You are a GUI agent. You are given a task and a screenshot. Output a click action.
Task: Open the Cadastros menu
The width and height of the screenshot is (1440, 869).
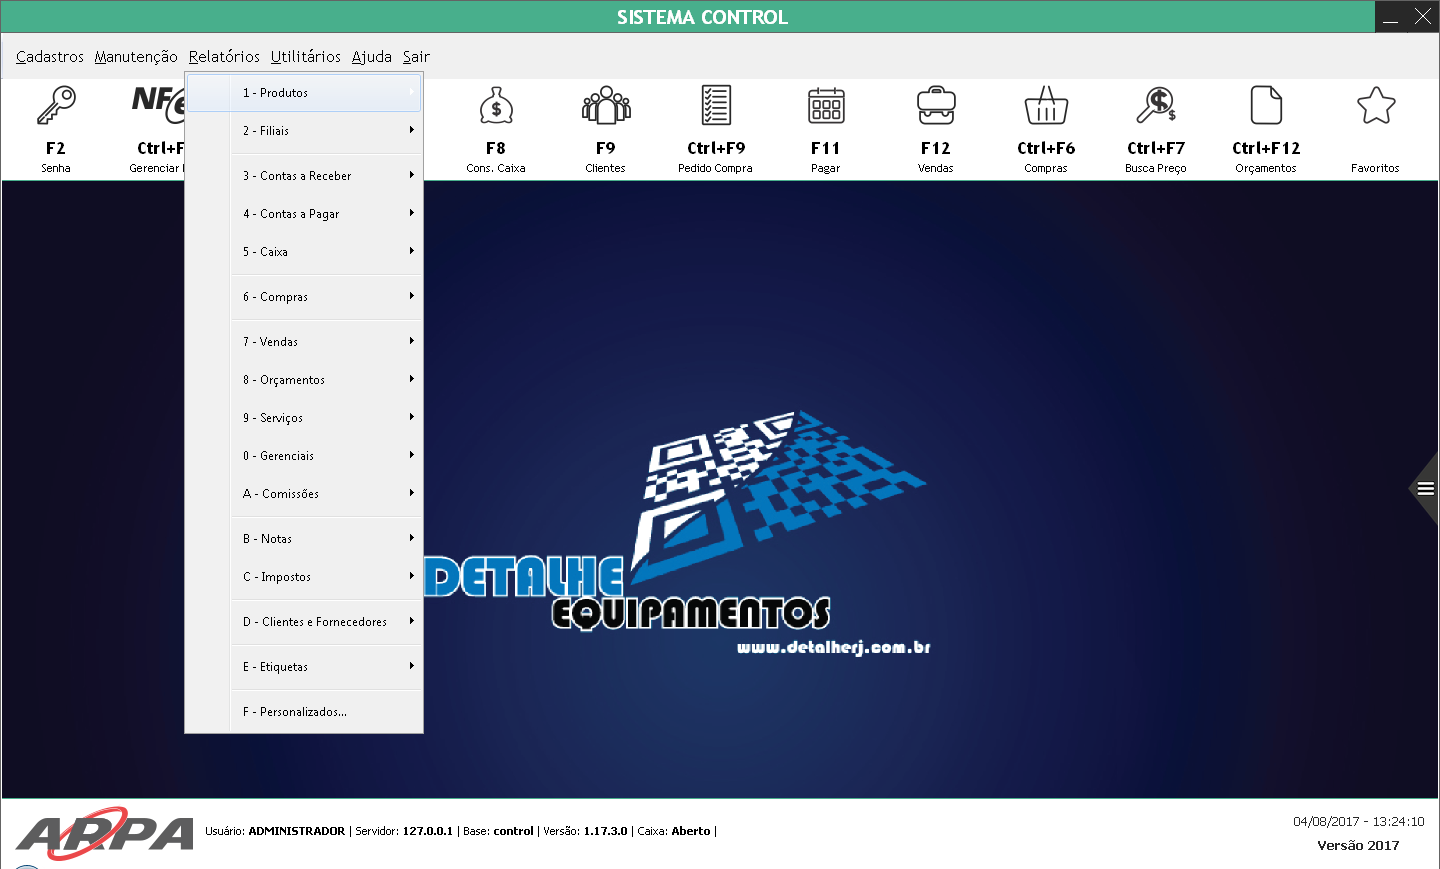pyautogui.click(x=50, y=57)
